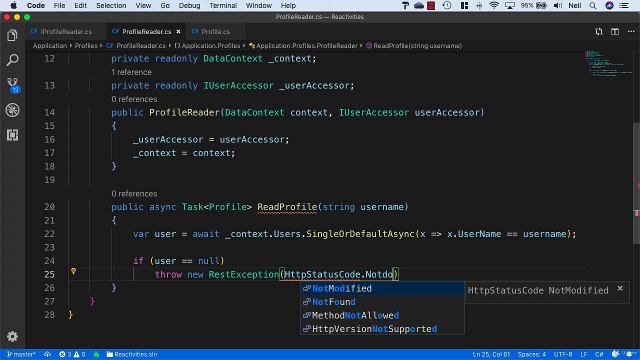The image size is (640, 360).
Task: Close the suggestion details pane
Action: [x=620, y=288]
